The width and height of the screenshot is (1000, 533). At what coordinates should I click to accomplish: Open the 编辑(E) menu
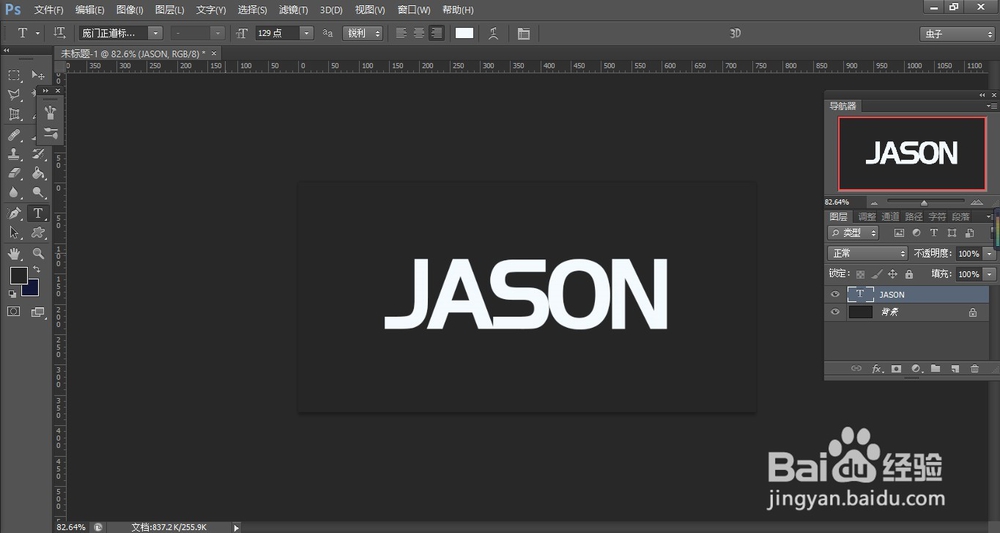pos(90,10)
